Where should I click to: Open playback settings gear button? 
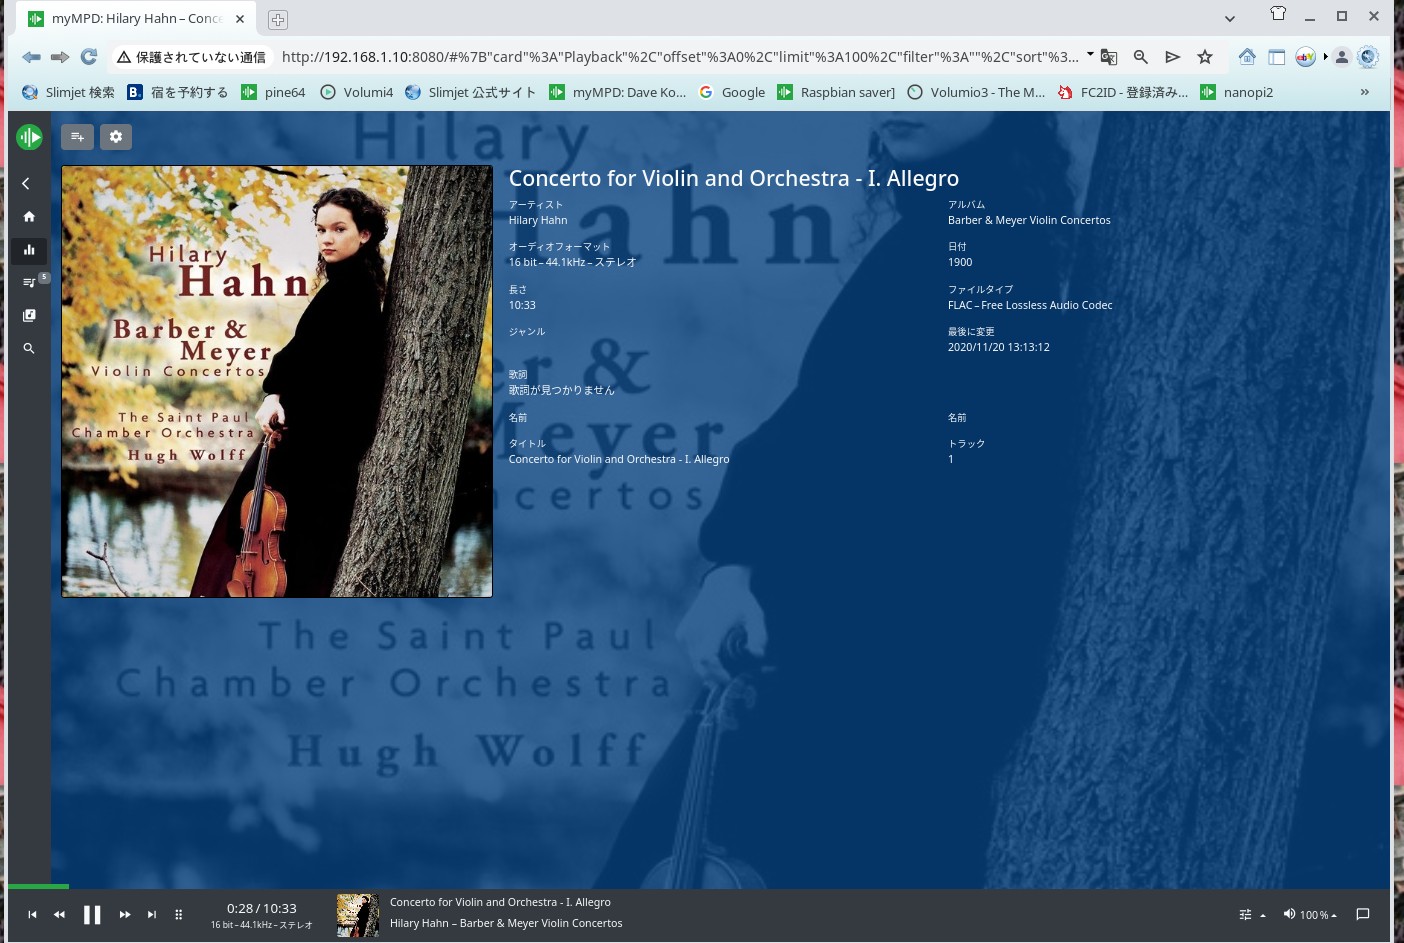pyautogui.click(x=116, y=137)
